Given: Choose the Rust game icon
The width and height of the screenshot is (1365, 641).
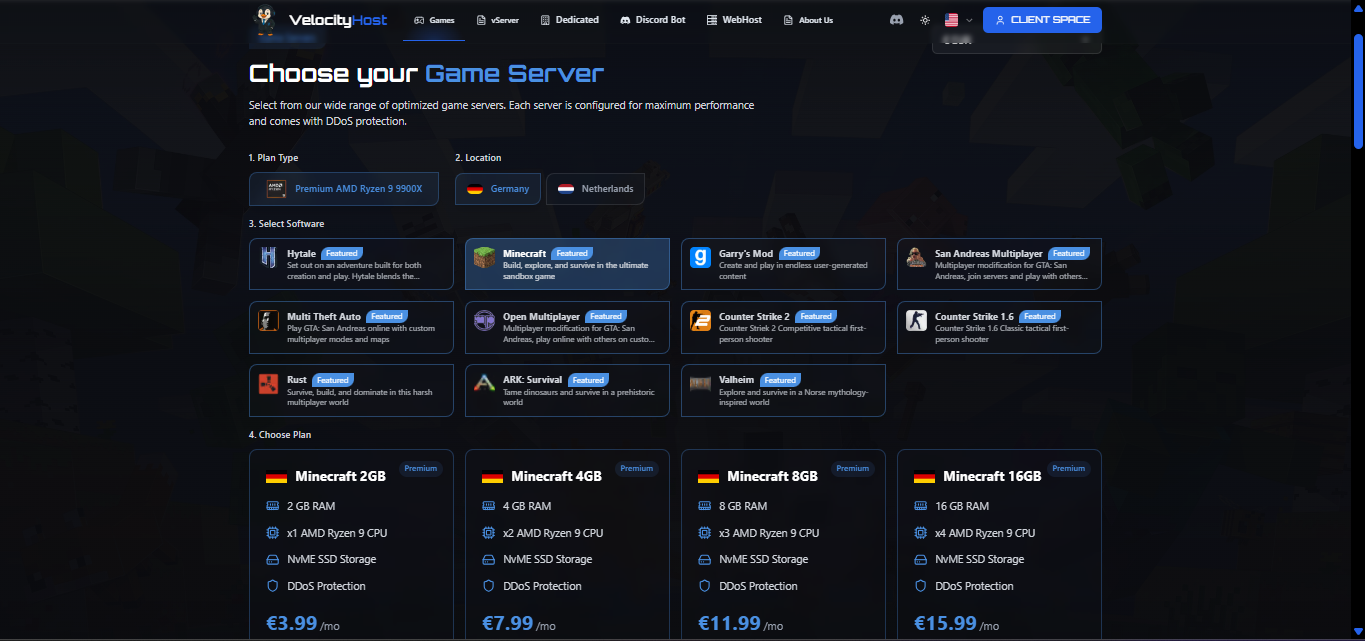Looking at the screenshot, I should [268, 384].
